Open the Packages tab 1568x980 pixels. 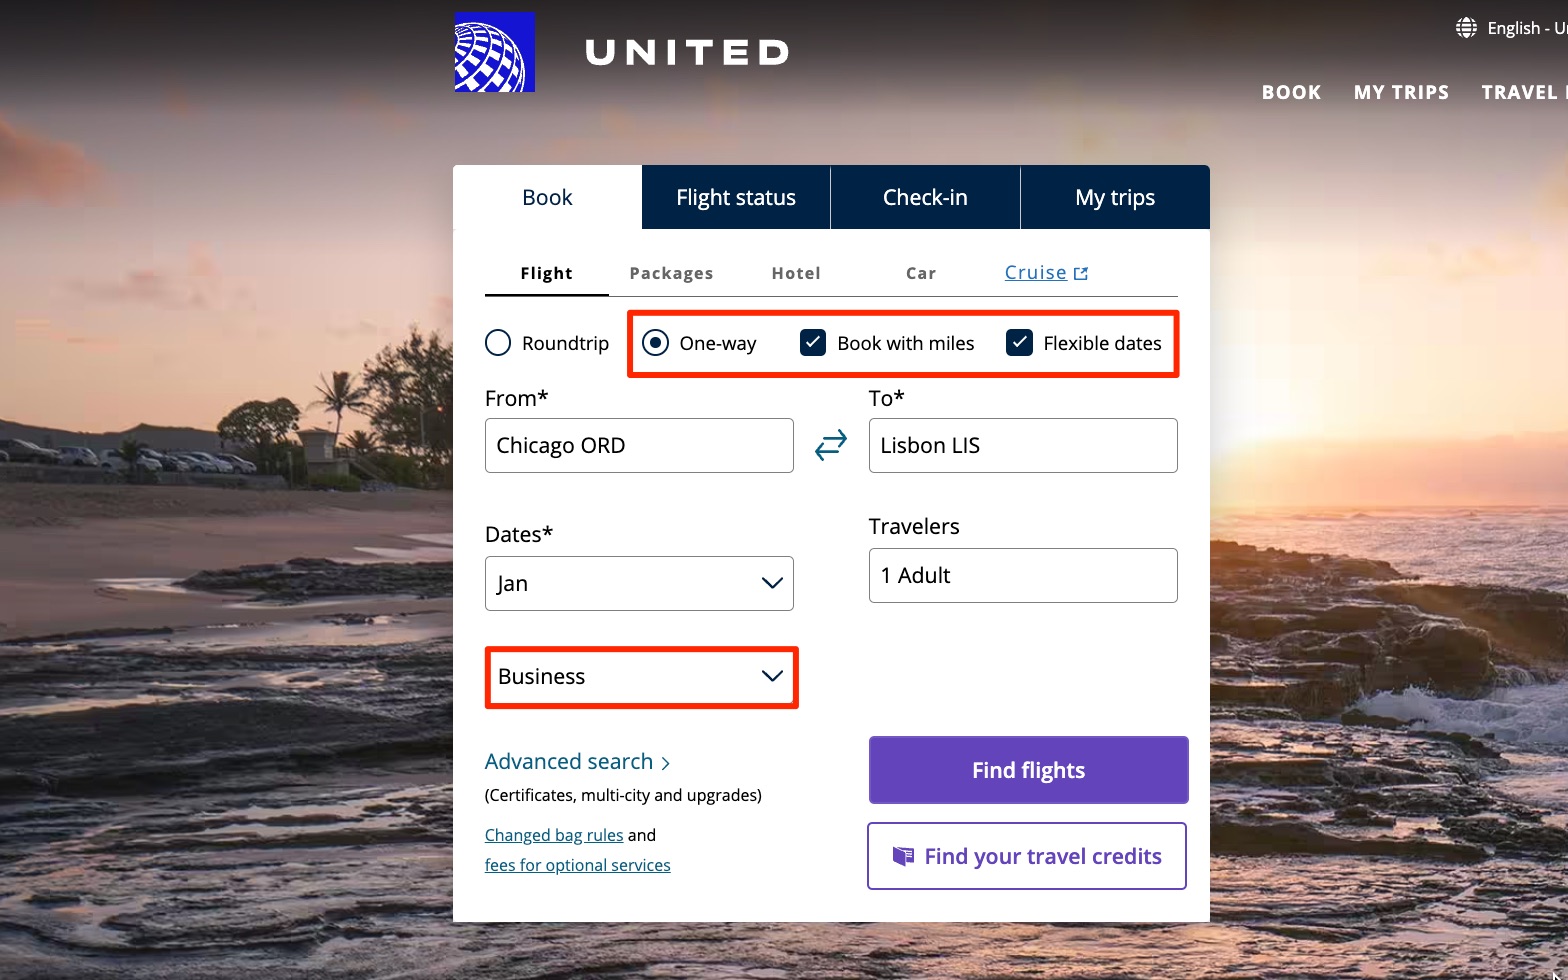671,272
